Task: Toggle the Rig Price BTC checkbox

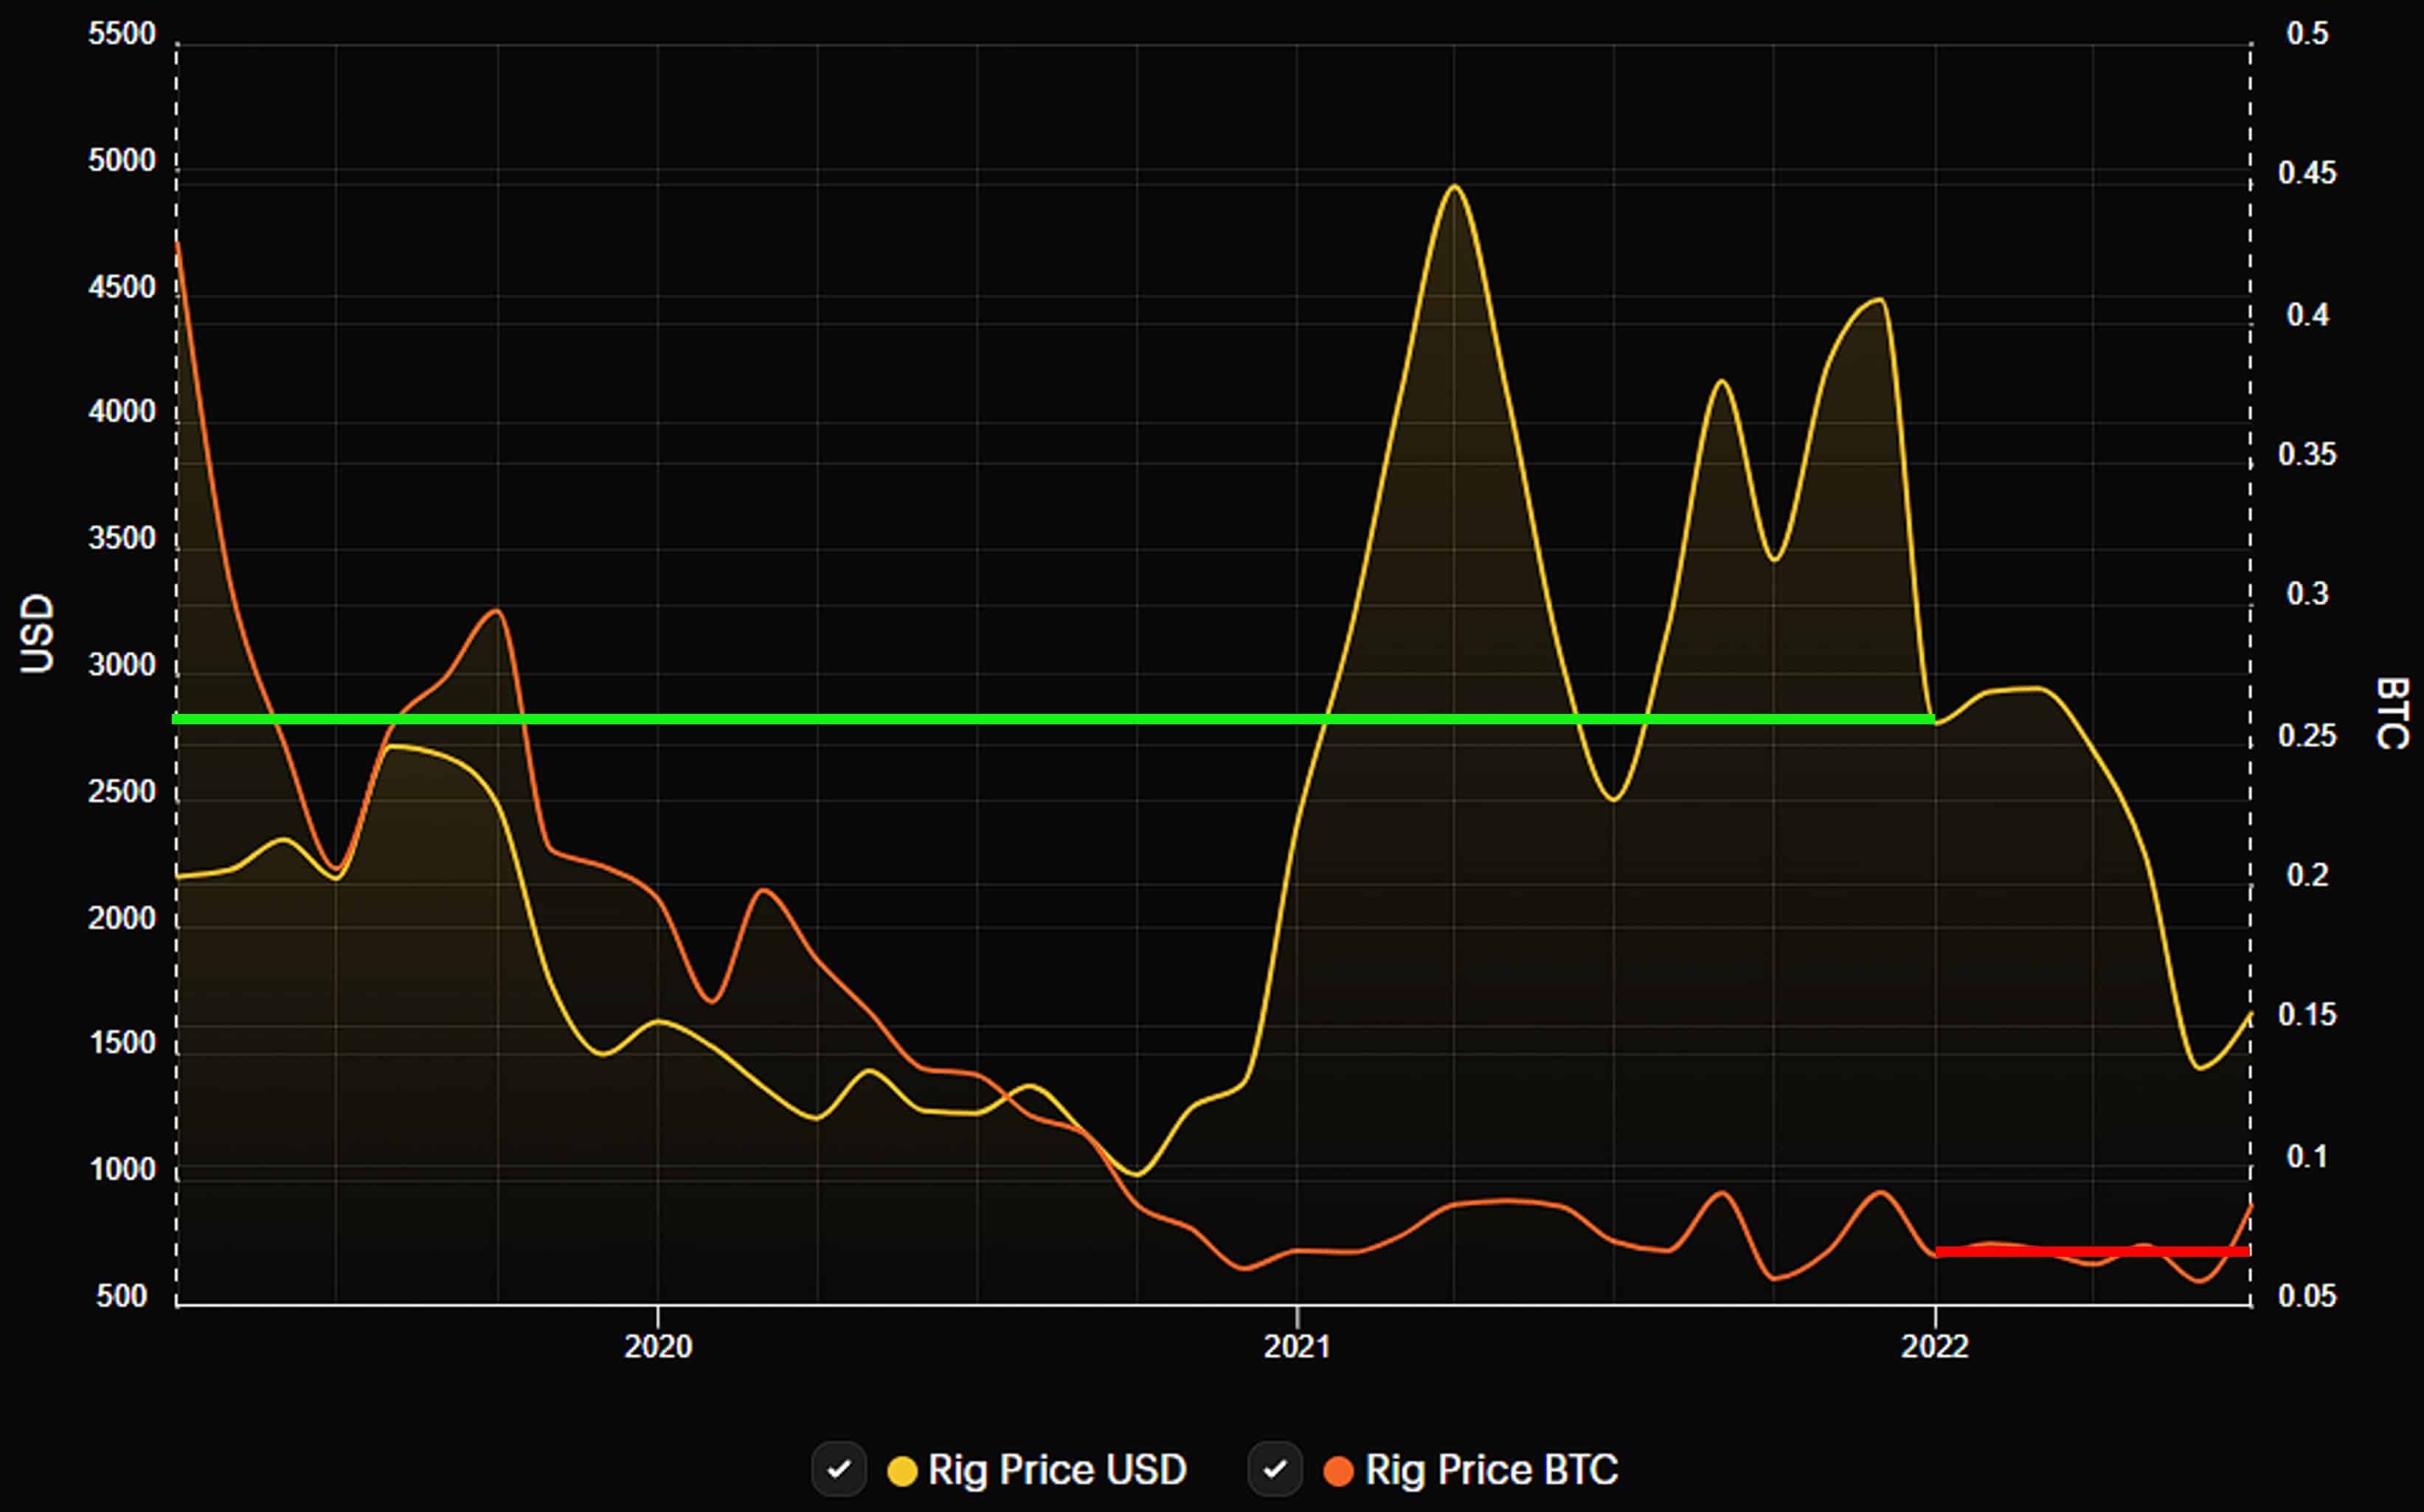Action: pyautogui.click(x=1274, y=1469)
